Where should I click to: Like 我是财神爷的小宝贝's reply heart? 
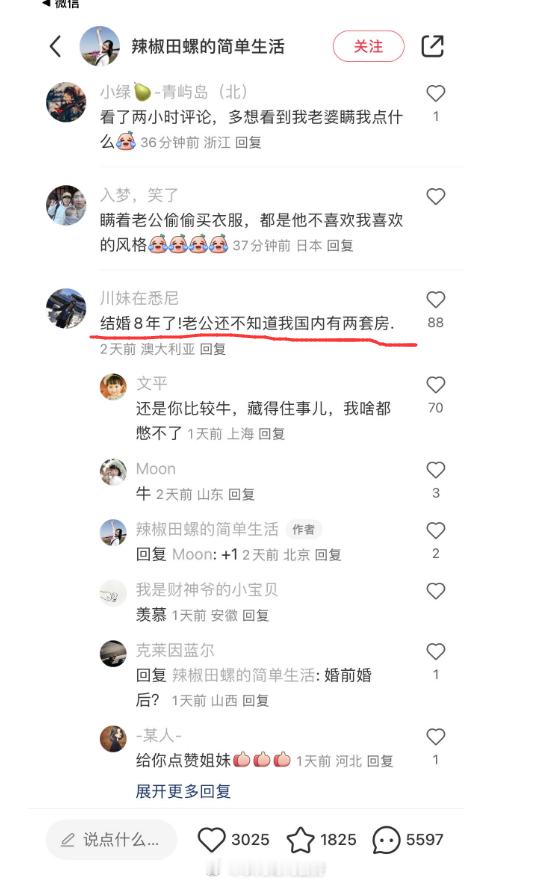click(x=435, y=591)
